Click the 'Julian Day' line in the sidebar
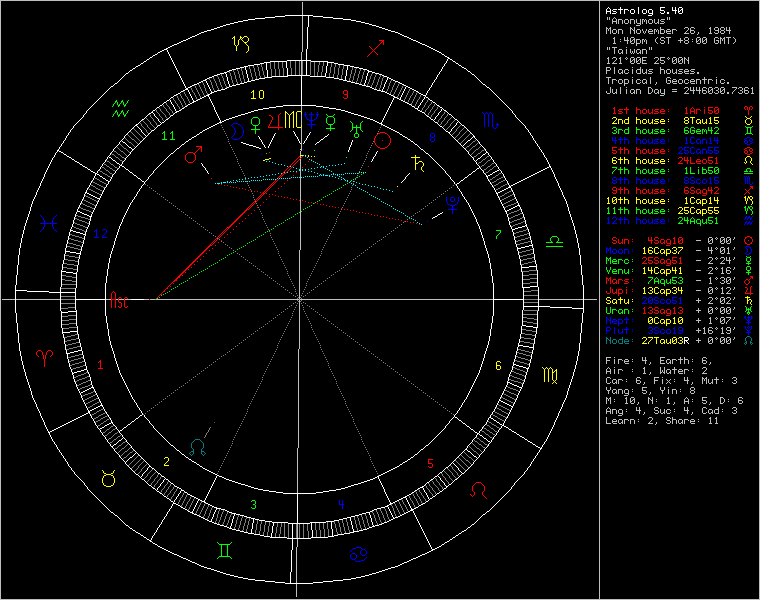The width and height of the screenshot is (760, 600). click(682, 90)
